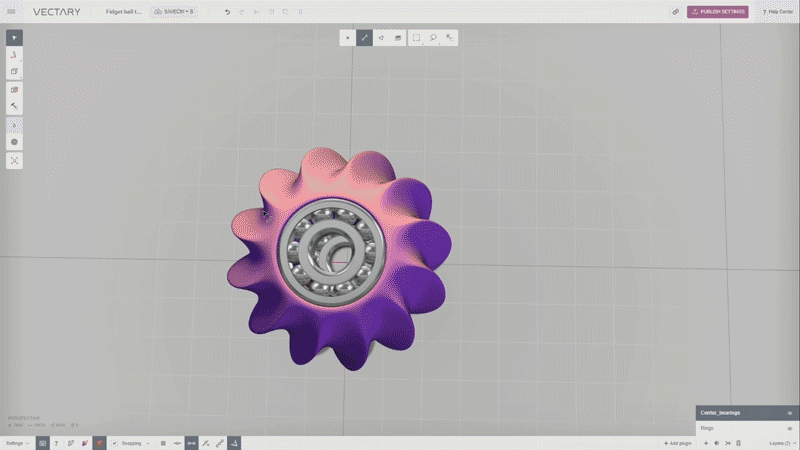Open the Snapping options arrow
The image size is (800, 450).
(x=148, y=443)
